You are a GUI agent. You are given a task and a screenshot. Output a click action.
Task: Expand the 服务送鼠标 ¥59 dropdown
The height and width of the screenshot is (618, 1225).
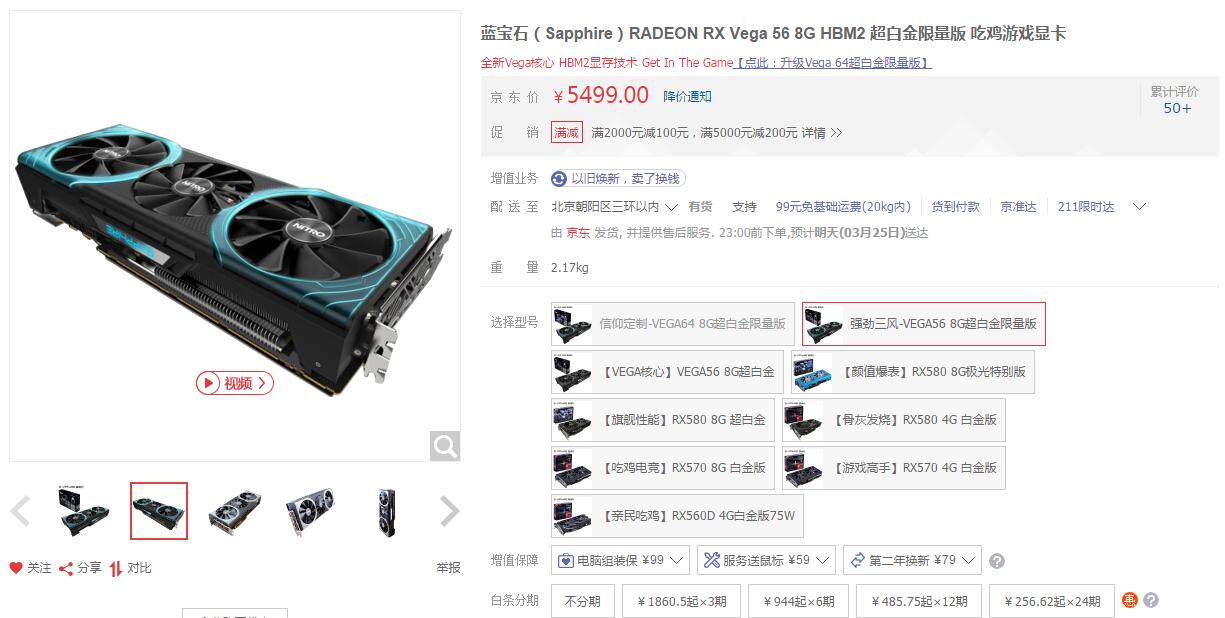coord(766,560)
